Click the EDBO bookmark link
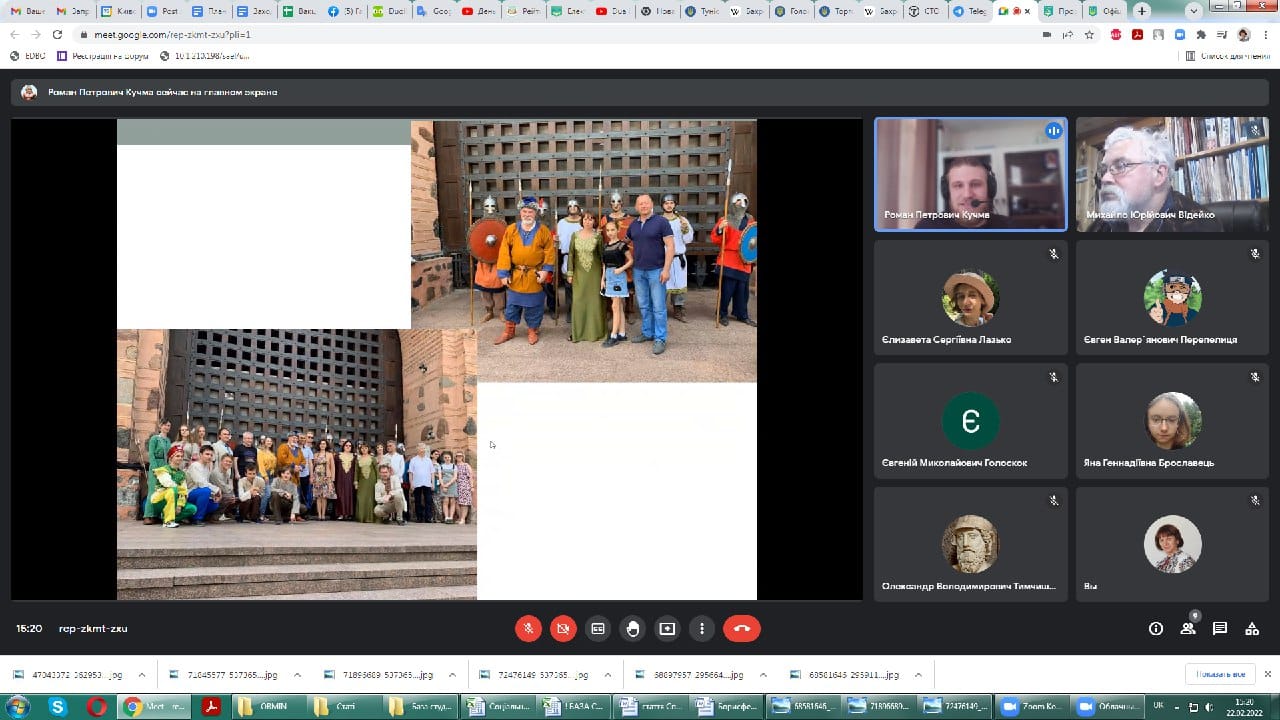The width and height of the screenshot is (1280, 720). click(28, 56)
